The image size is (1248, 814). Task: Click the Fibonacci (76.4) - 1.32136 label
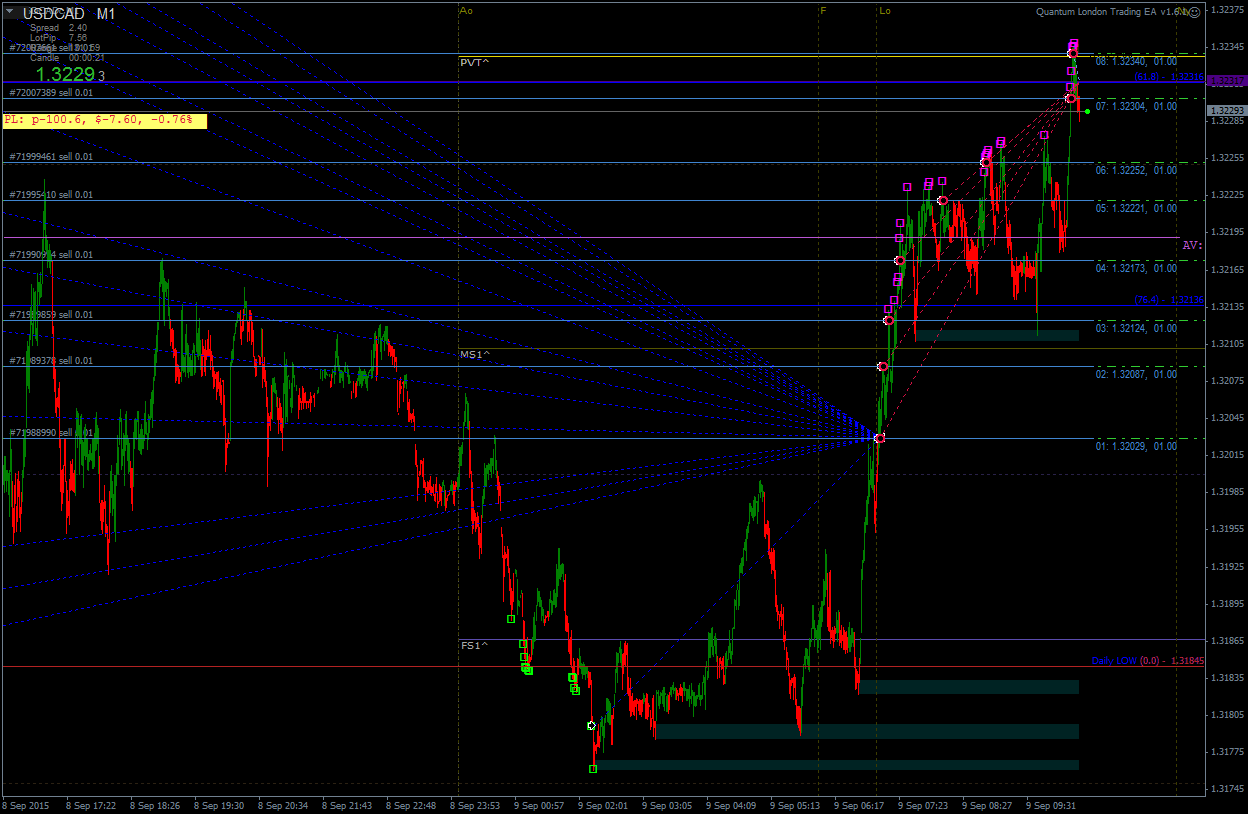1168,299
